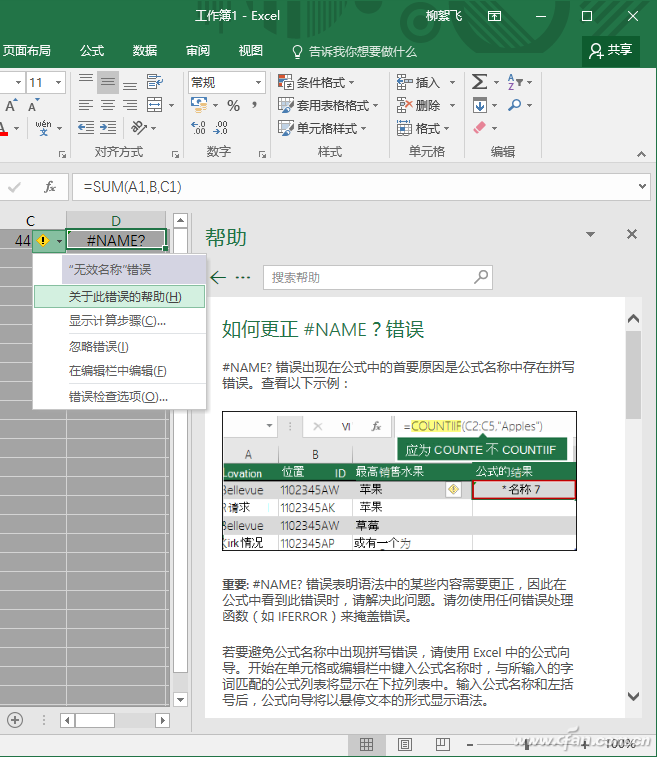Choose 在编辑栏中编辑 from the error menu
The width and height of the screenshot is (657, 757).
click(119, 371)
